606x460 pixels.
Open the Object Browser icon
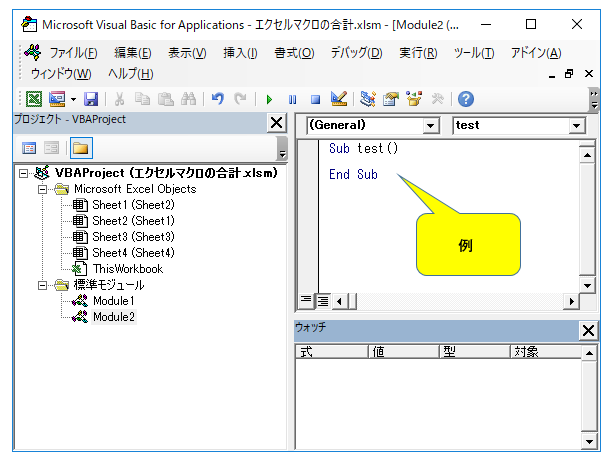pos(414,99)
